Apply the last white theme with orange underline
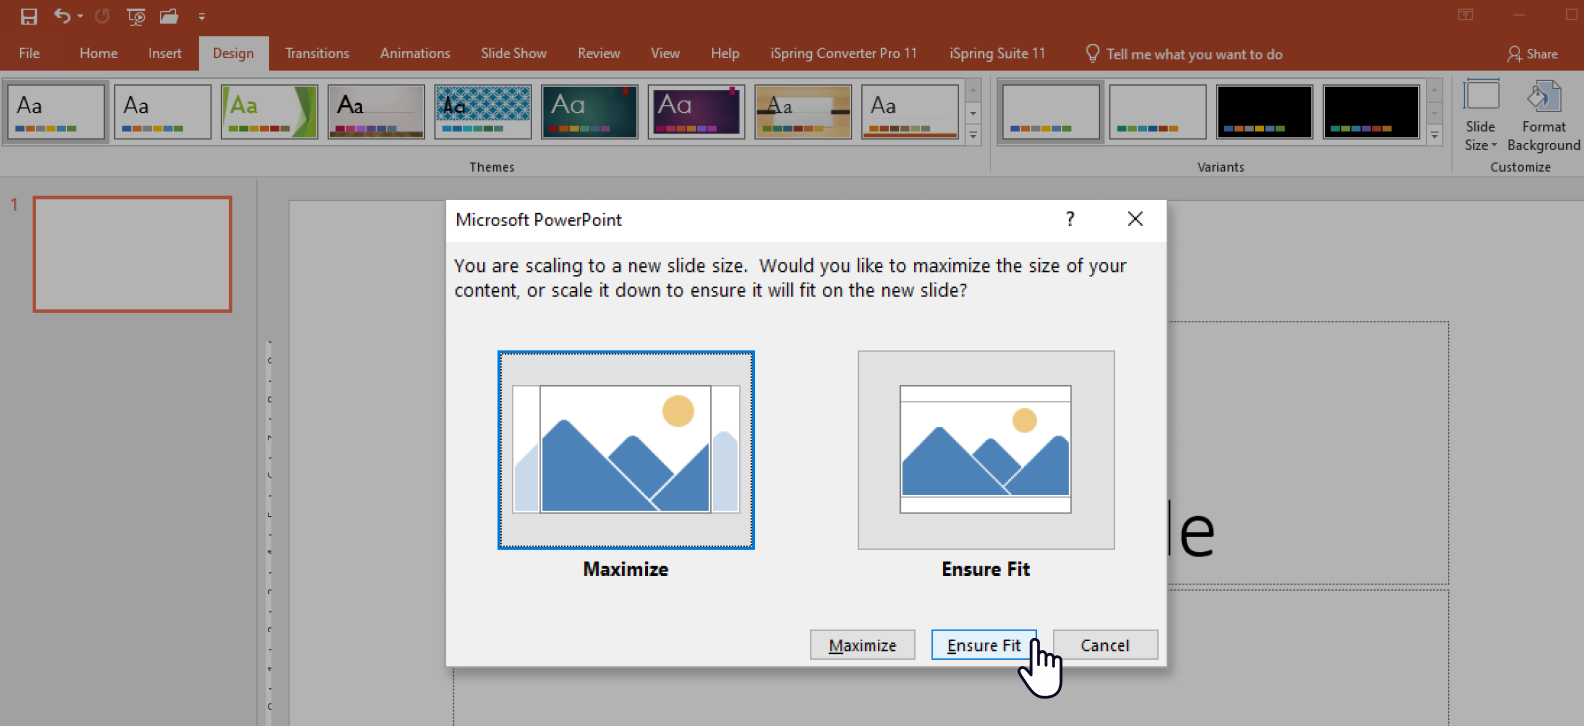This screenshot has width=1584, height=726. (x=910, y=111)
